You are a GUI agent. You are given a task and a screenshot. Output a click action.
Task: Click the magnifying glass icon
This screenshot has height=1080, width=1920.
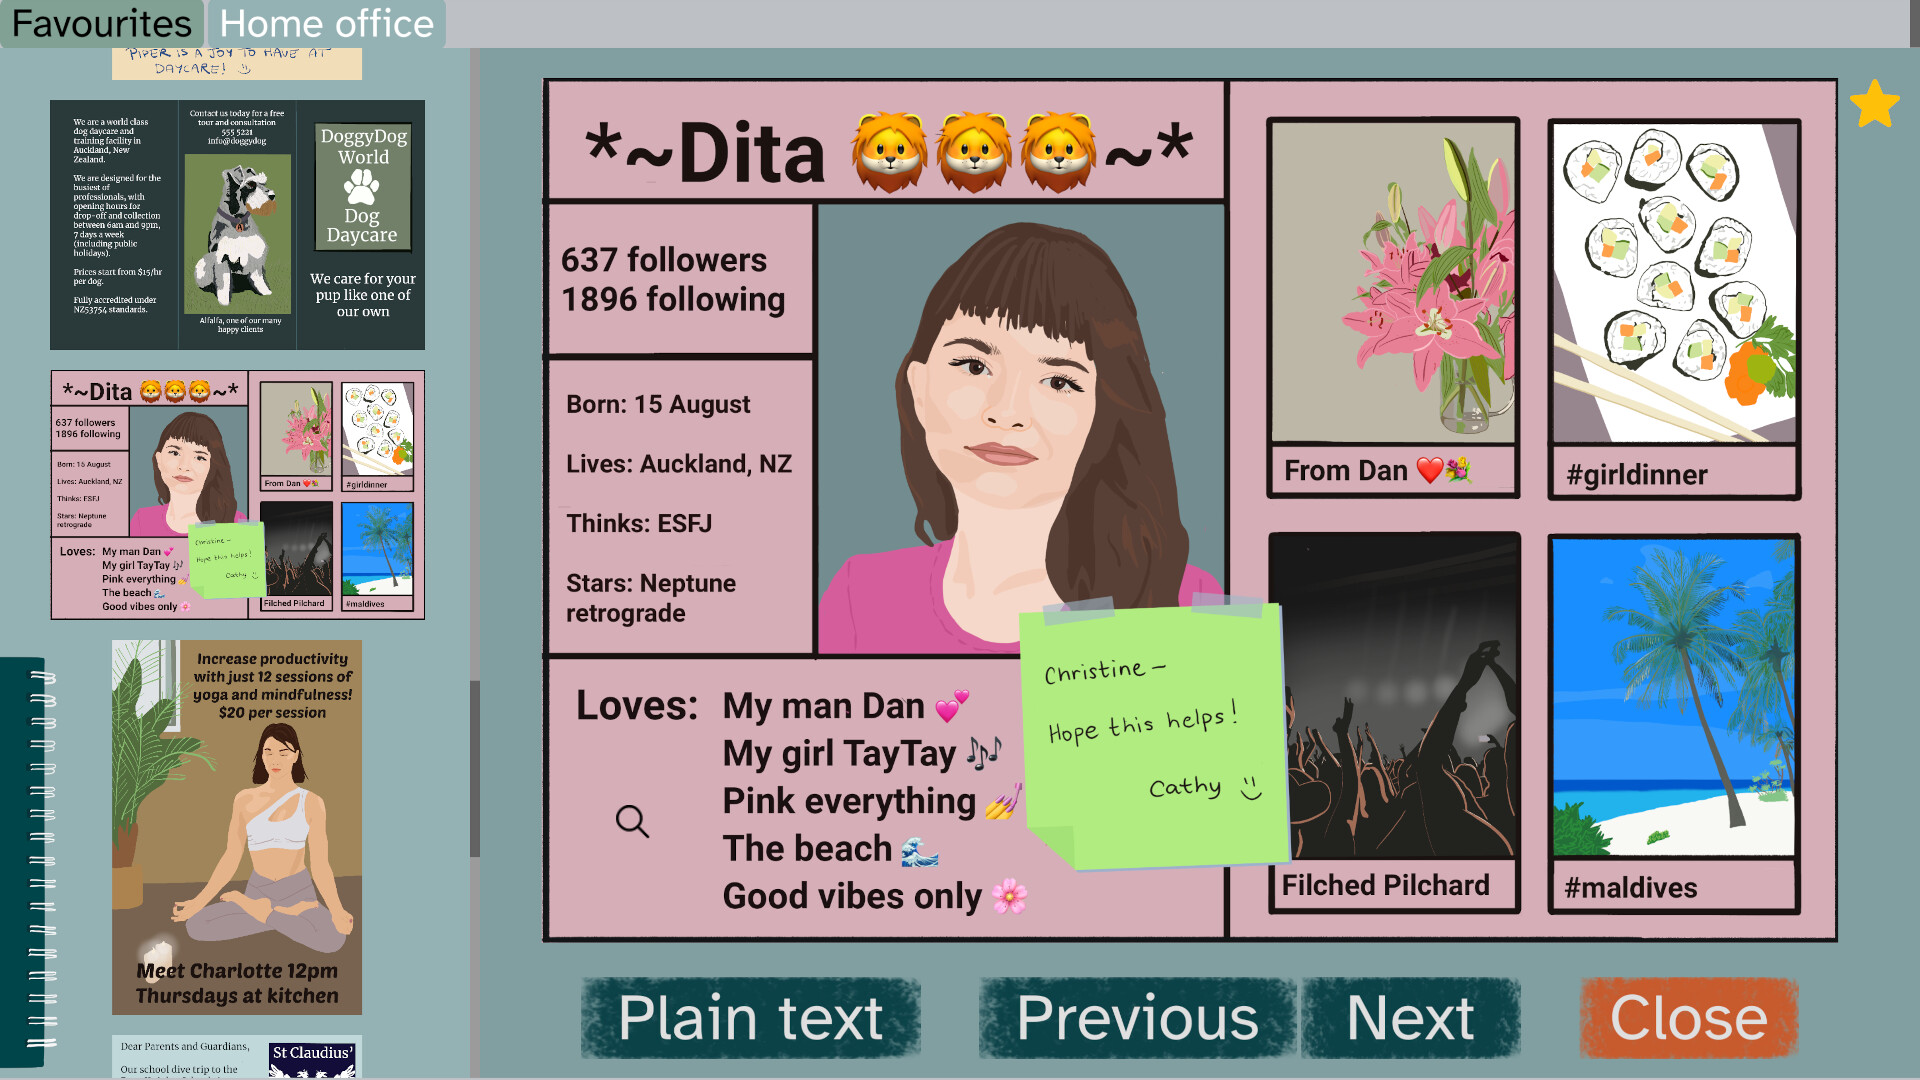click(632, 821)
